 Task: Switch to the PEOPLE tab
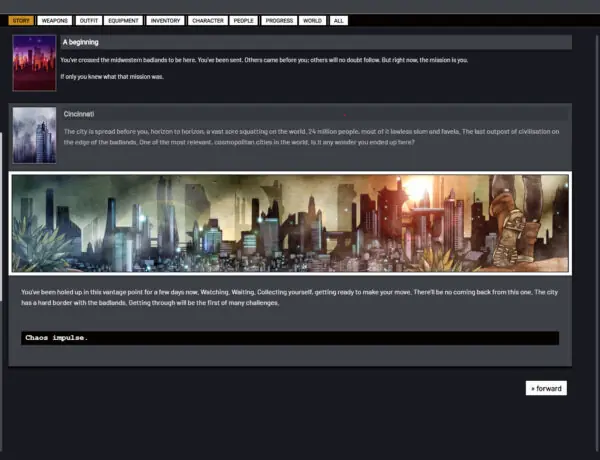tap(243, 20)
